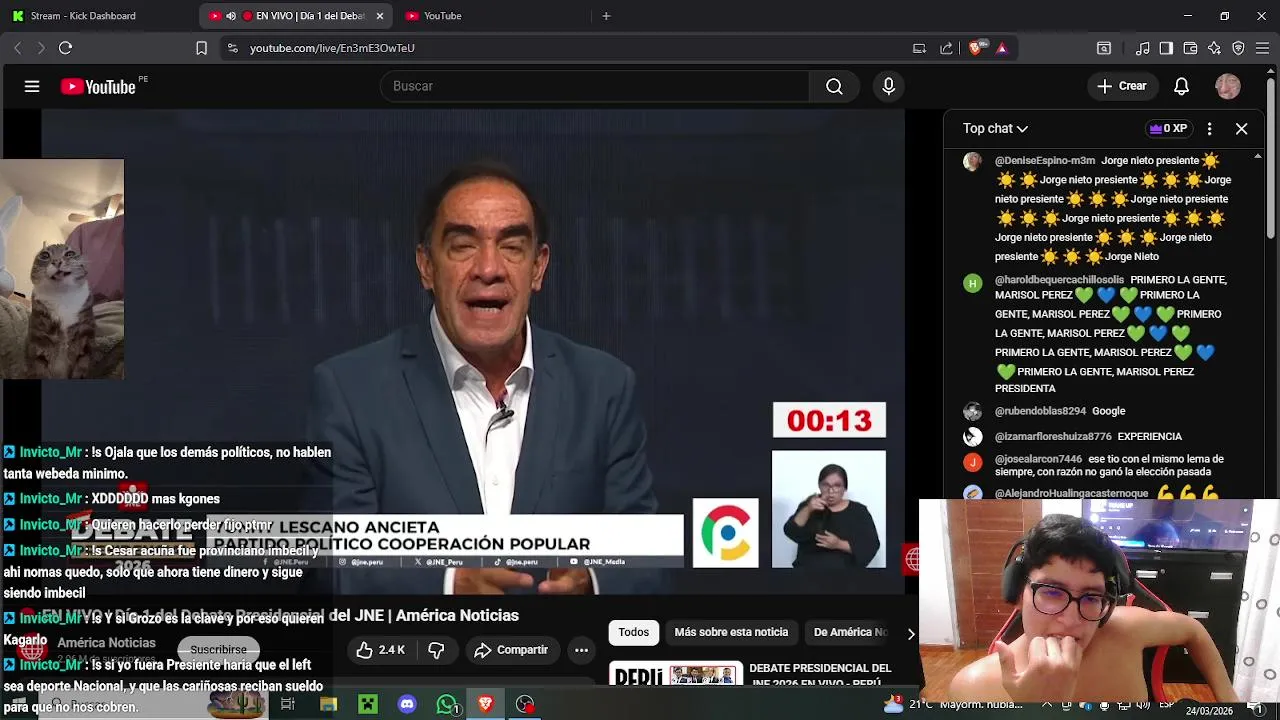
Task: Click the 0 XP crown badge
Action: 1168,129
